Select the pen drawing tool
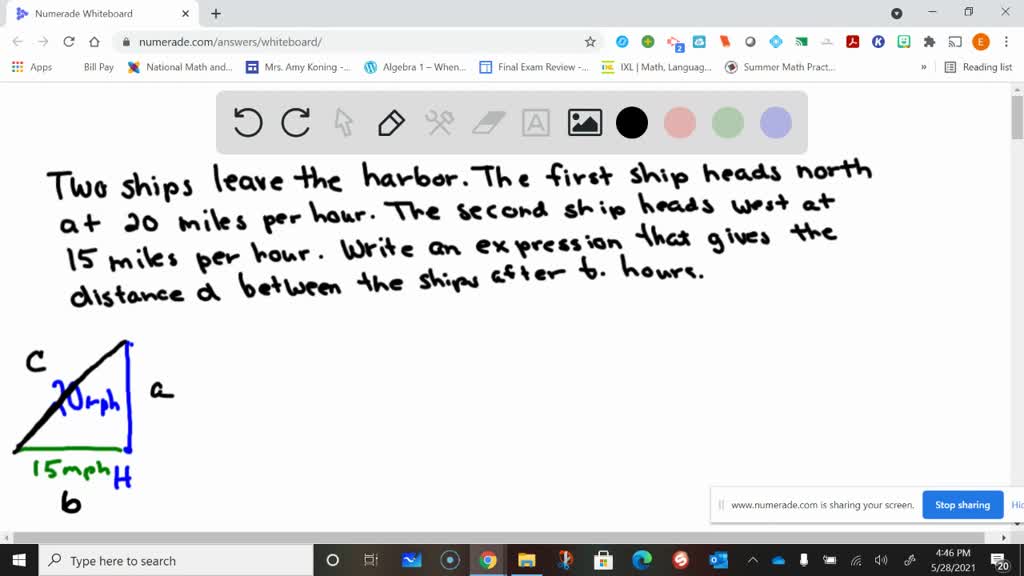Viewport: 1024px width, 576px height. pos(391,123)
